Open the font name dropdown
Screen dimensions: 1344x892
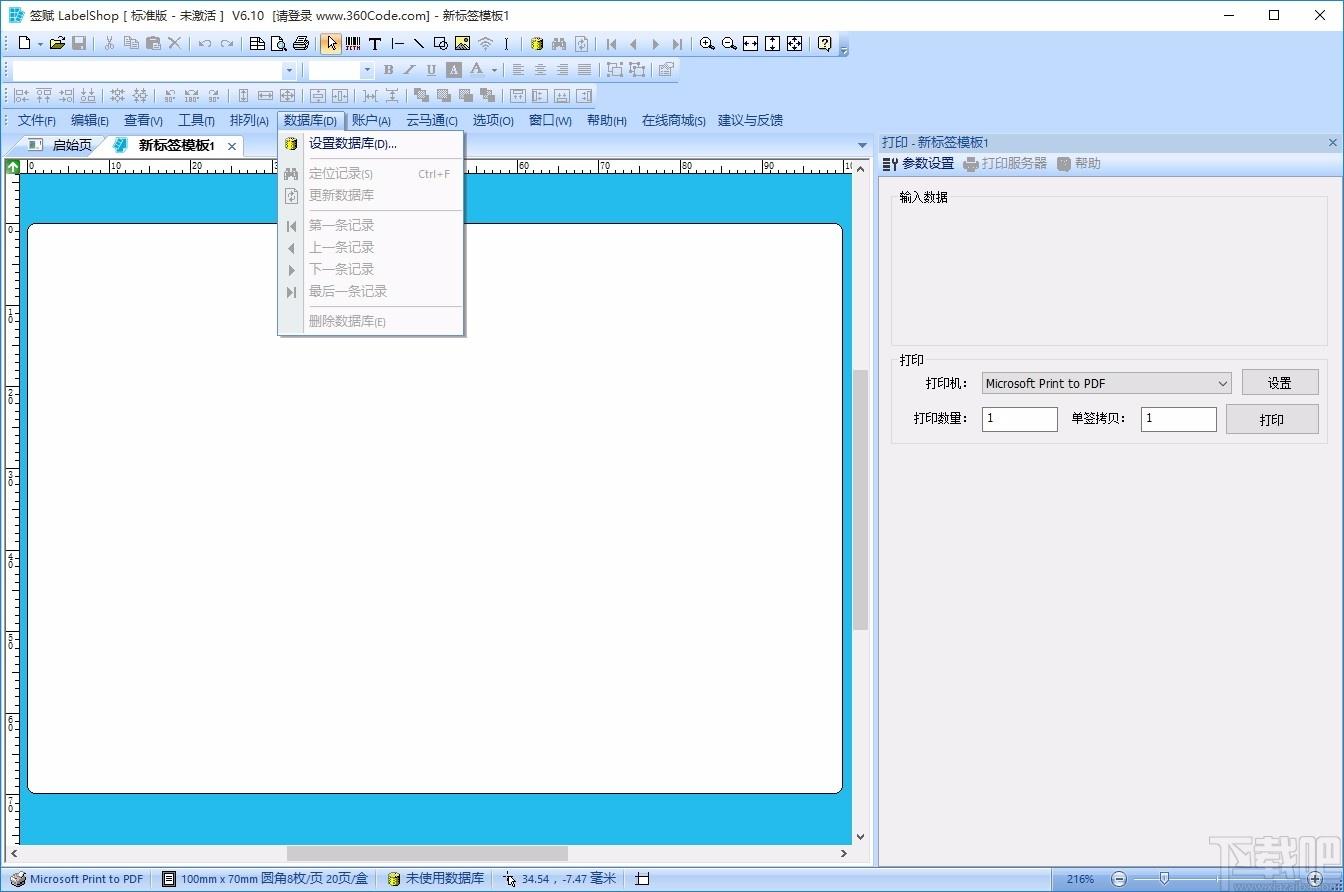(x=289, y=70)
